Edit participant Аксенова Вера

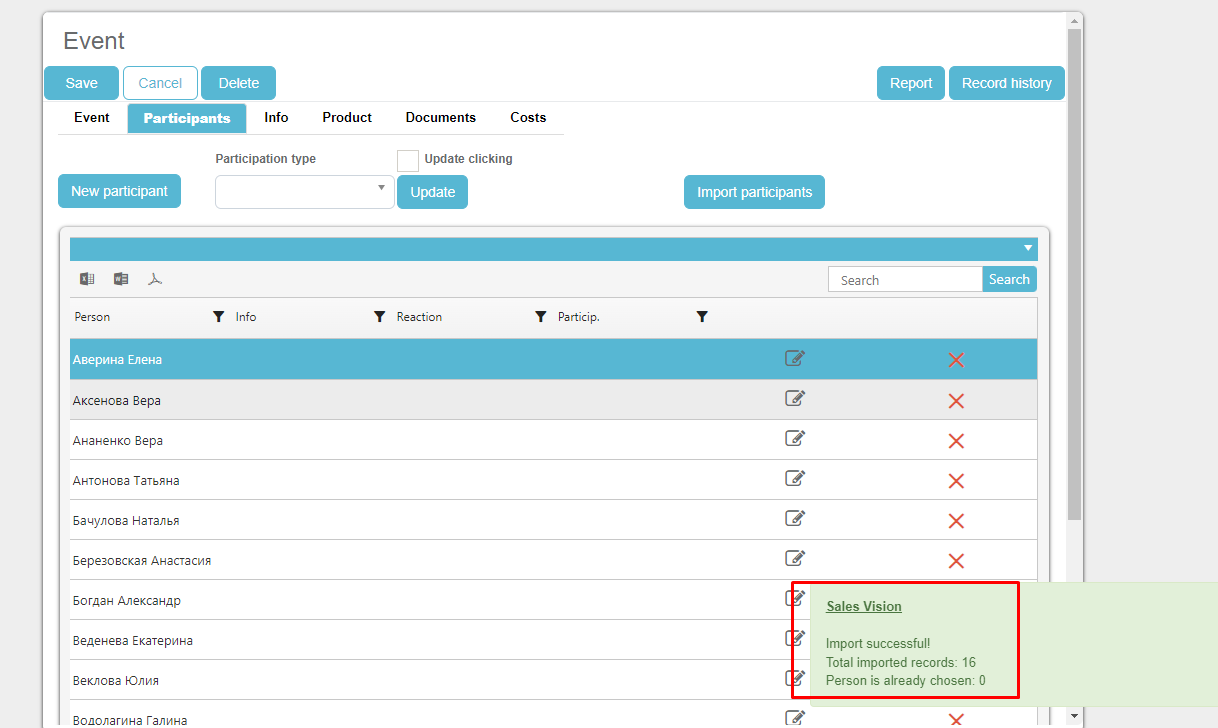pyautogui.click(x=795, y=399)
